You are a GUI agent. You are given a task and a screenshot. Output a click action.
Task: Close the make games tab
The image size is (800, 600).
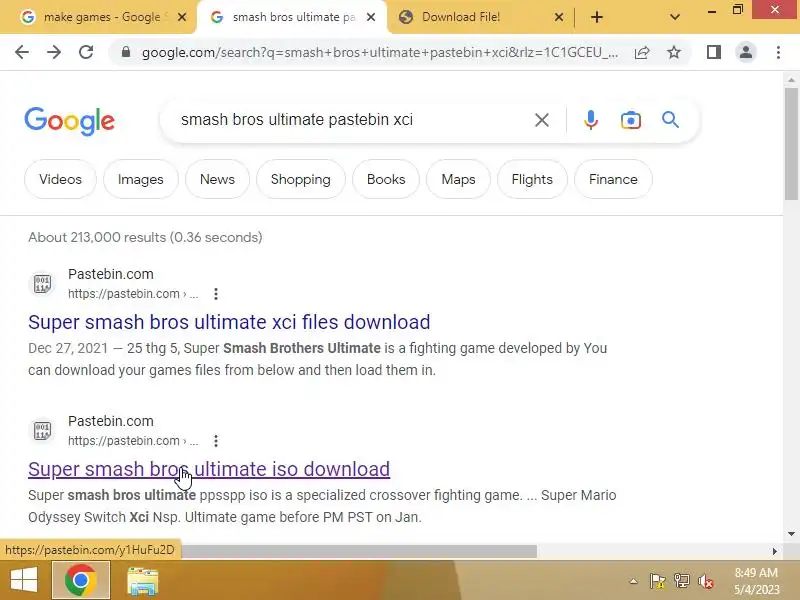click(x=182, y=17)
